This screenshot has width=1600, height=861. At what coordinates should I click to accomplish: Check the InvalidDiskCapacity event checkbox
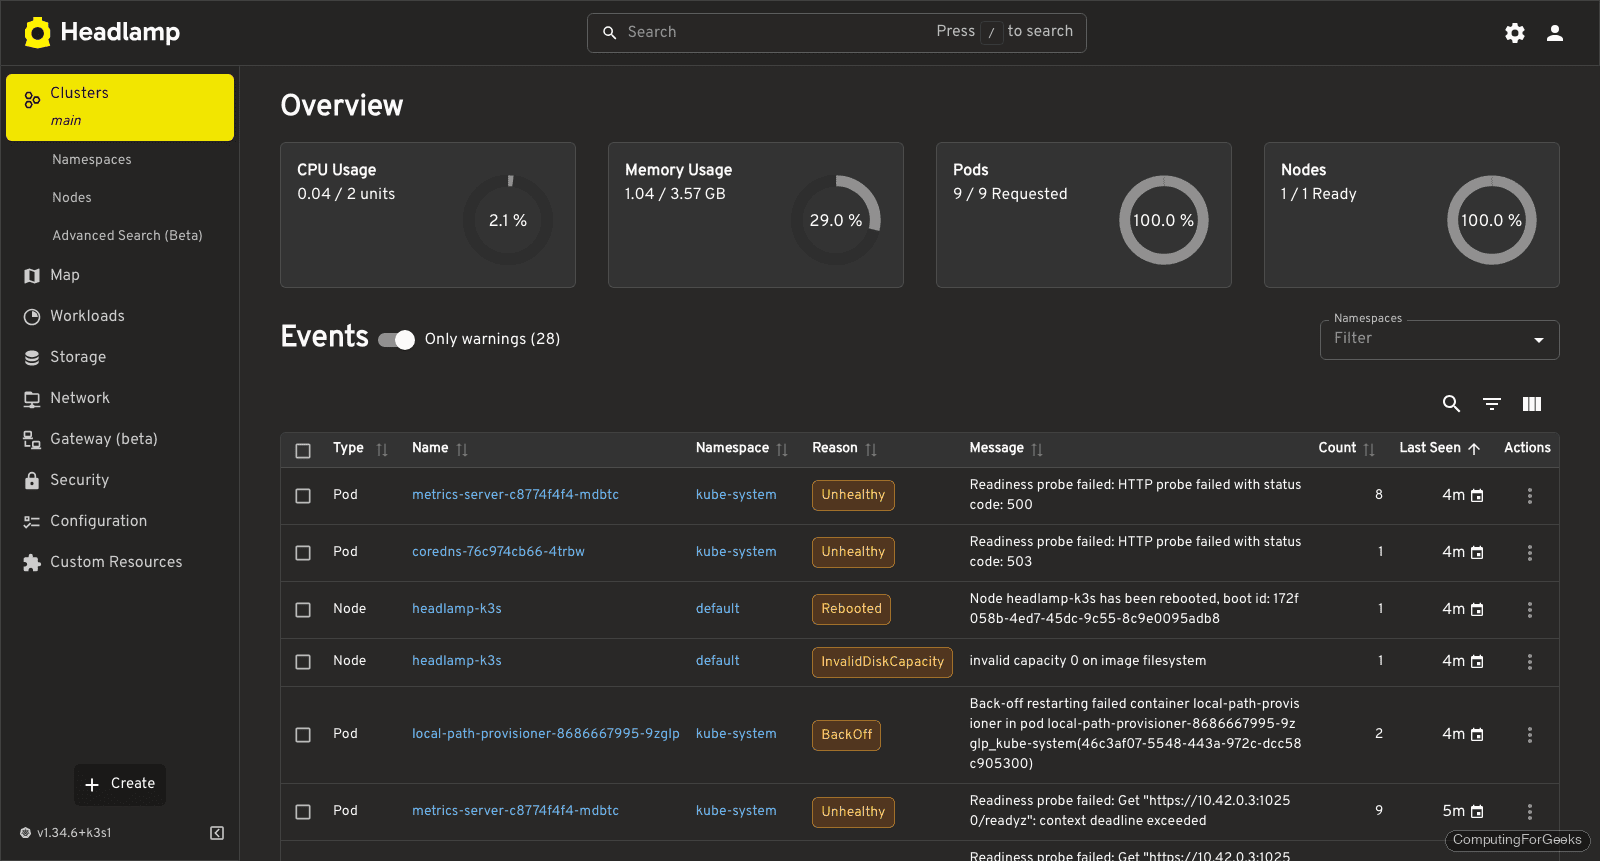tap(303, 662)
